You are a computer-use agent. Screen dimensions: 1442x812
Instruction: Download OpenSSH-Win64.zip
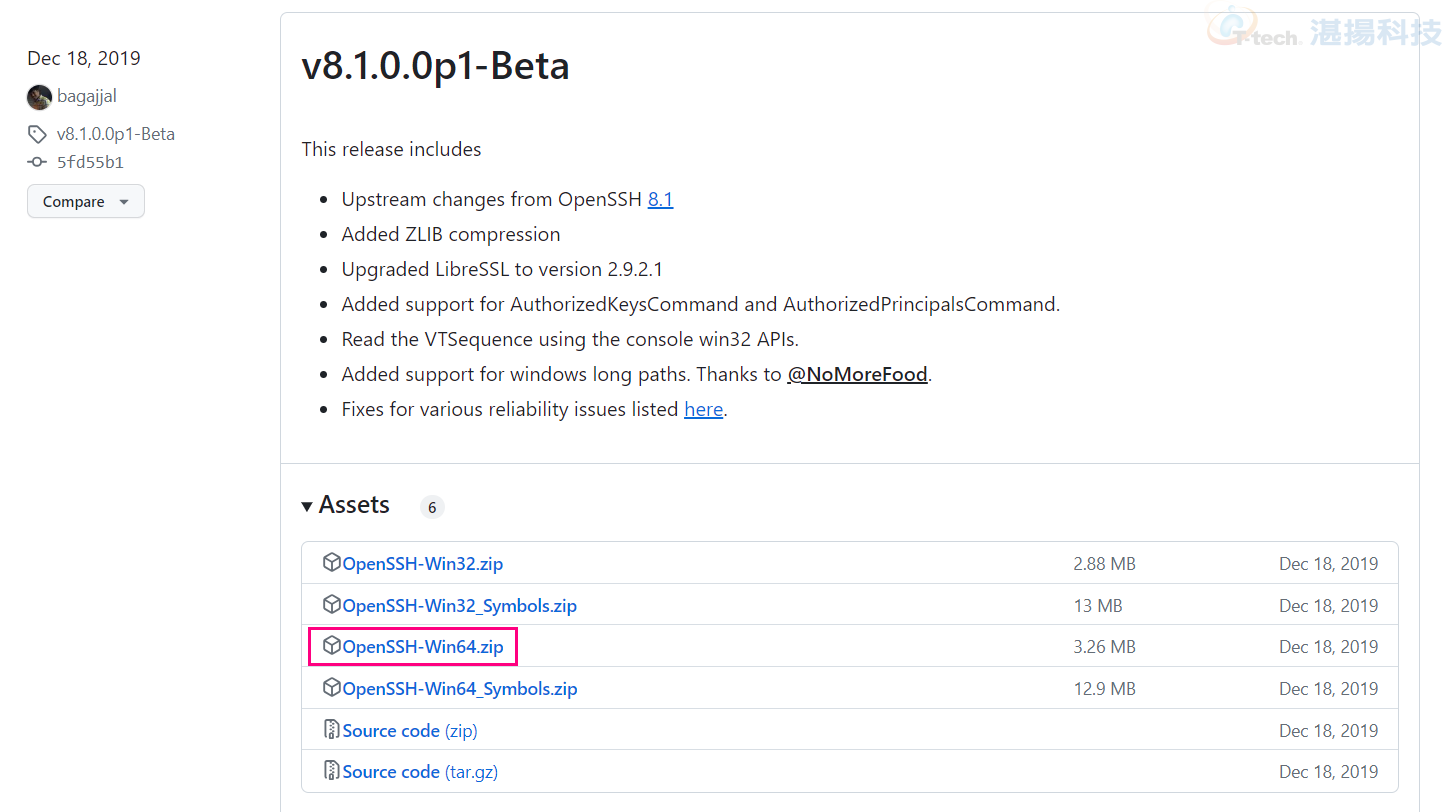click(x=423, y=647)
